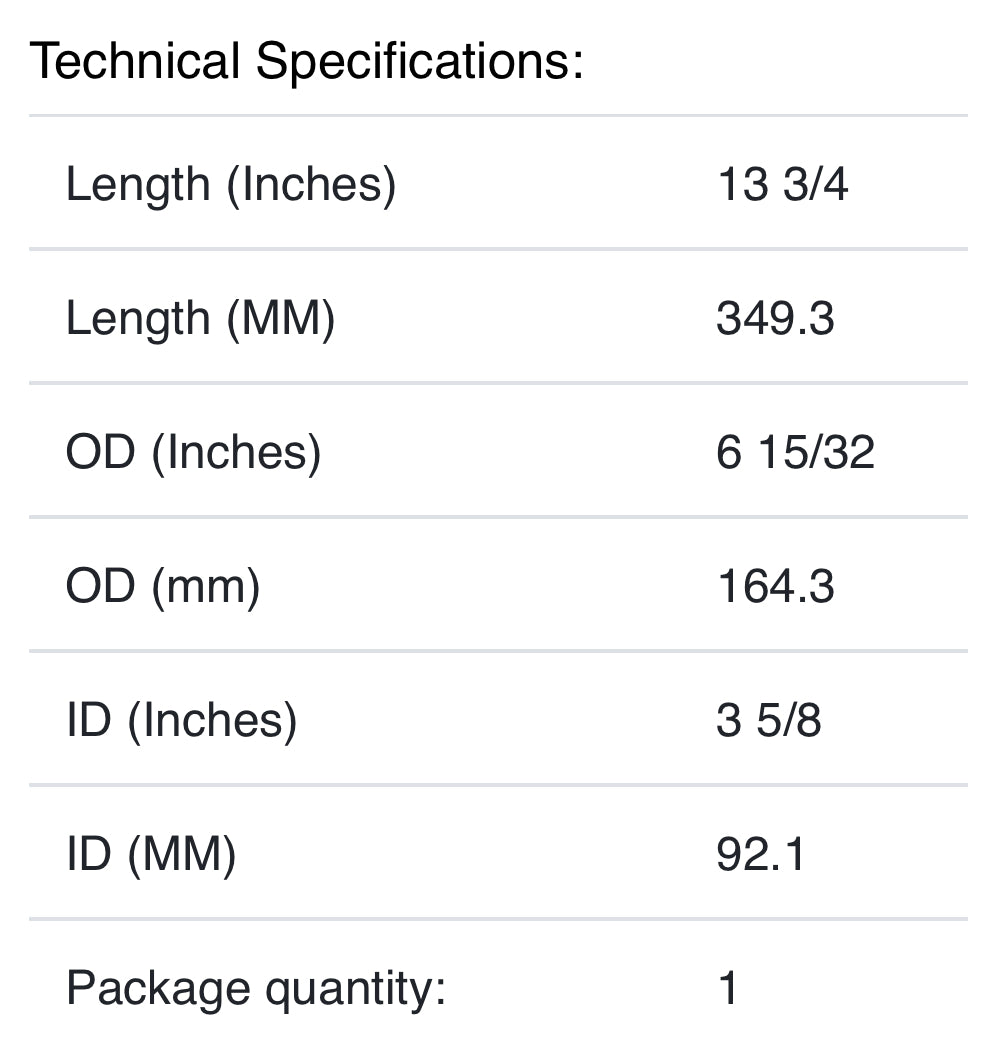The height and width of the screenshot is (1063, 1002).
Task: Click the ID (MM) label
Action: pyautogui.click(x=151, y=854)
